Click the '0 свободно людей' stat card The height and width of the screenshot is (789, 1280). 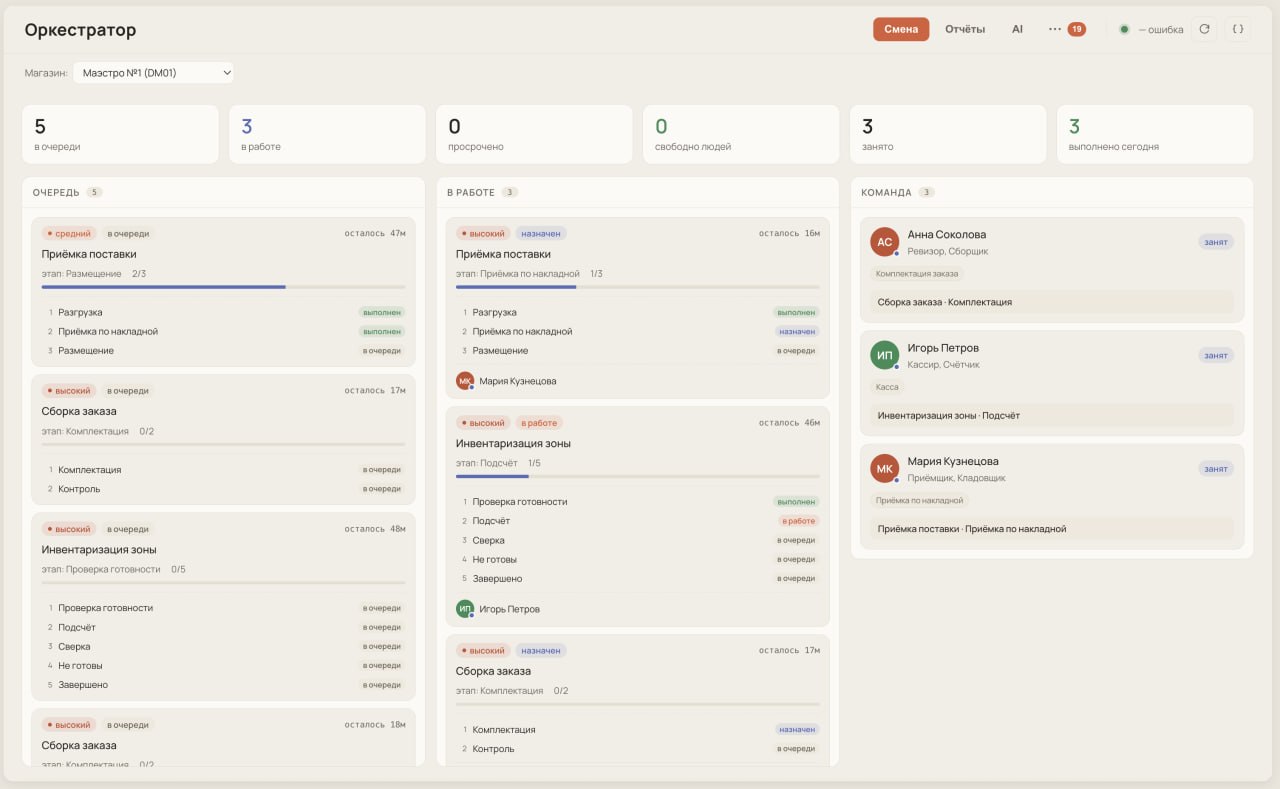click(741, 134)
